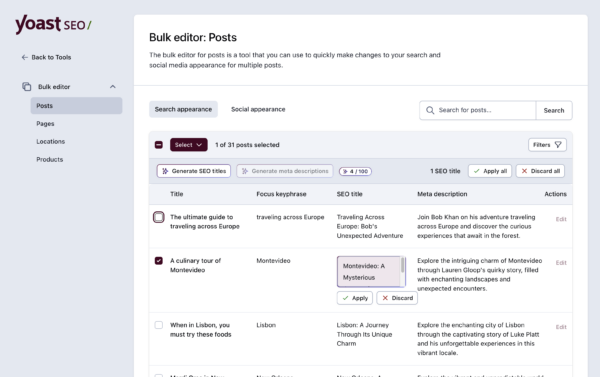Click the 'Bulk editor: Posts' heading
This screenshot has height=377, width=600.
(x=193, y=38)
